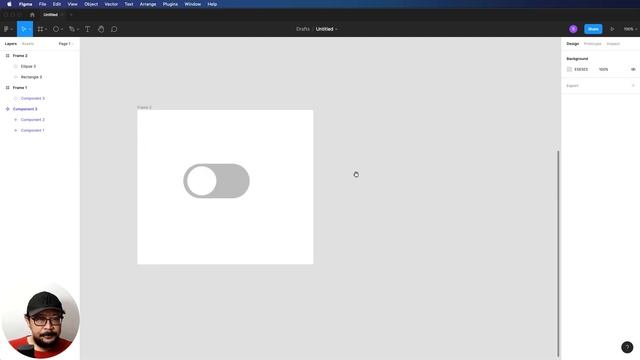Open the 100% zoom dropdown
The width and height of the screenshot is (640, 360).
pyautogui.click(x=630, y=29)
